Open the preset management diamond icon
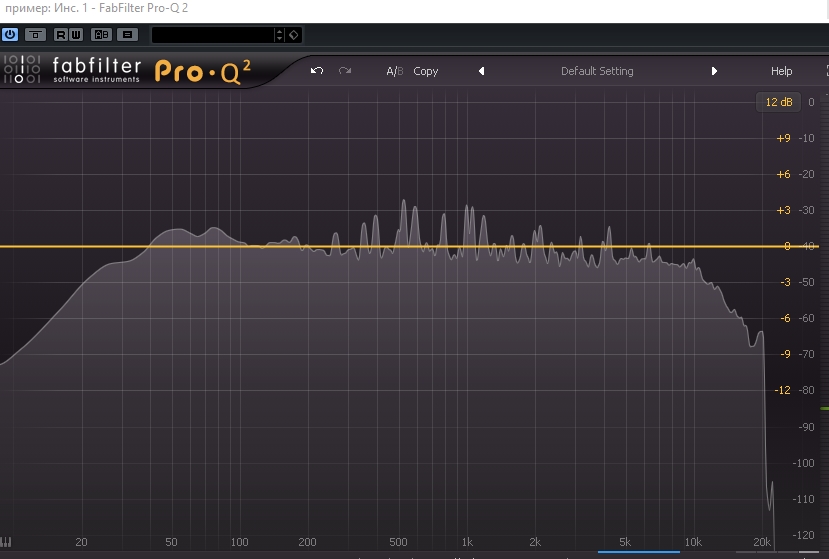 click(293, 35)
